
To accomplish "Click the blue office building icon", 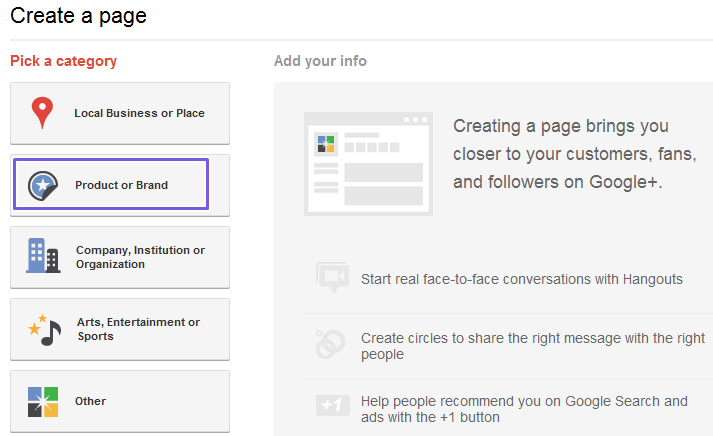I will coord(42,256).
